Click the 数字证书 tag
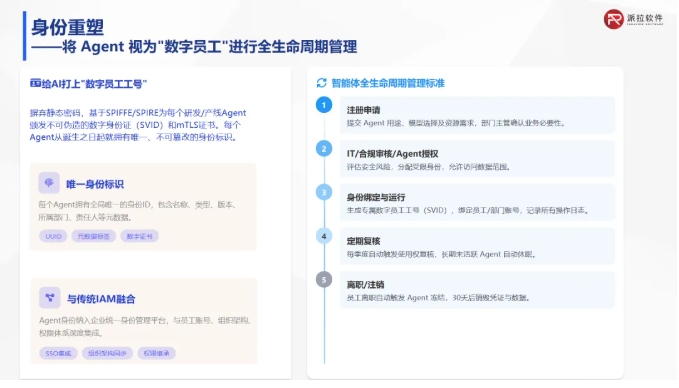The width and height of the screenshot is (679, 388). click(x=139, y=236)
